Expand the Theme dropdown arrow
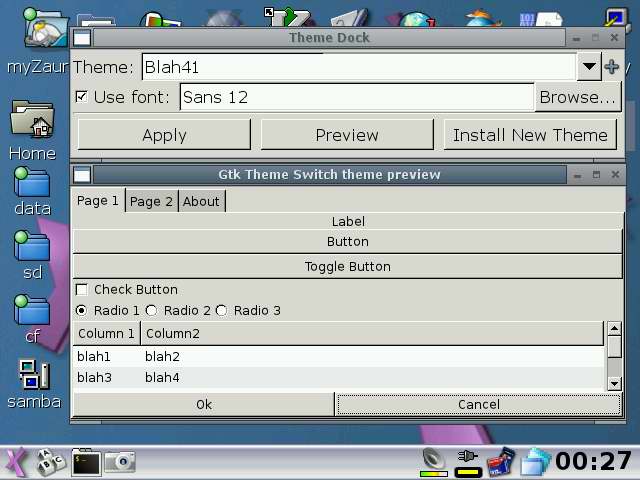The image size is (640, 480). click(x=588, y=67)
